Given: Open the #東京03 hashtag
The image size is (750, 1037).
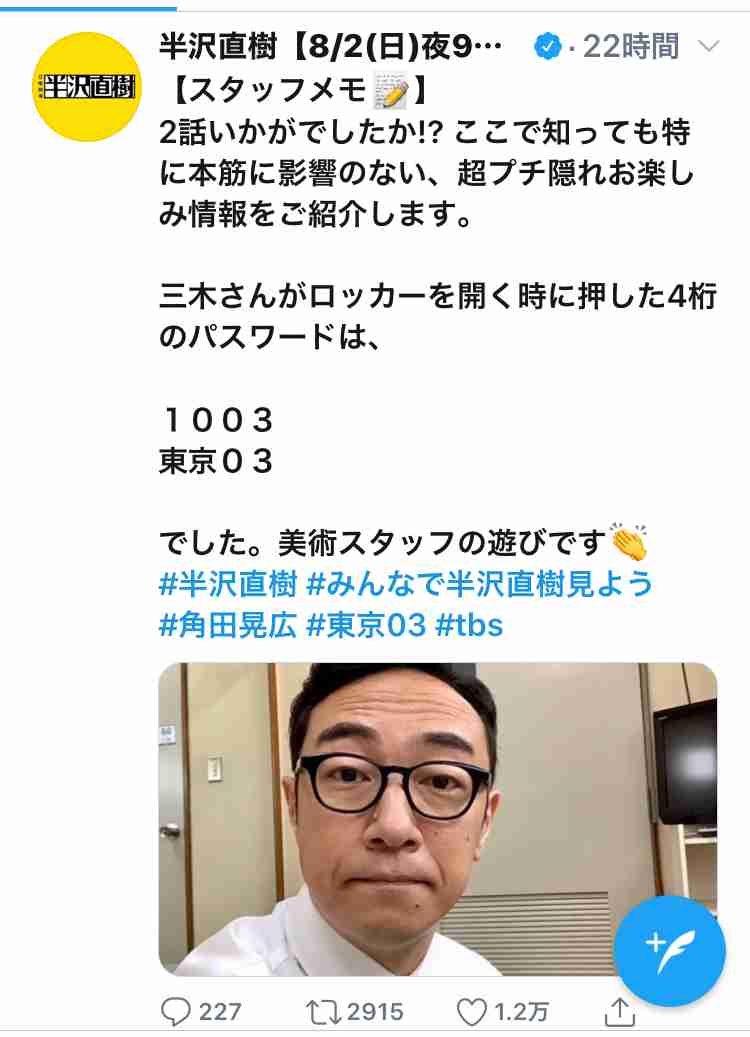Looking at the screenshot, I should (366, 625).
